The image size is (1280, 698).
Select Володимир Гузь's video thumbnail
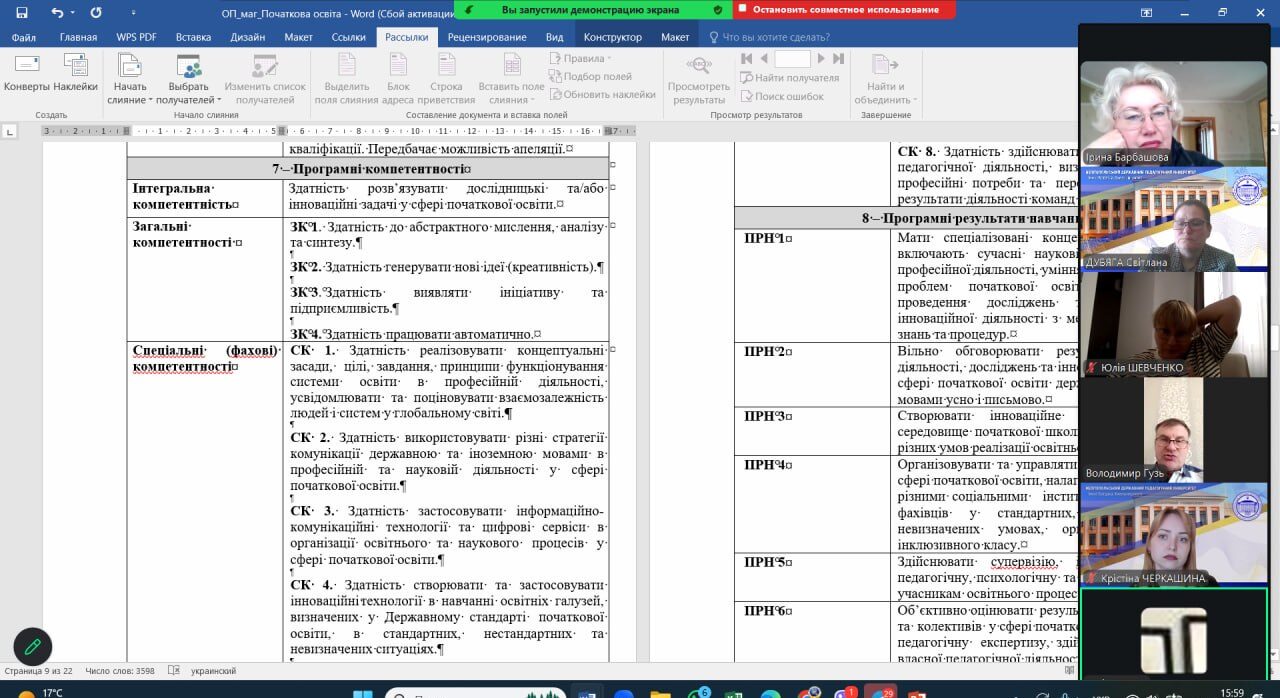(x=1173, y=430)
